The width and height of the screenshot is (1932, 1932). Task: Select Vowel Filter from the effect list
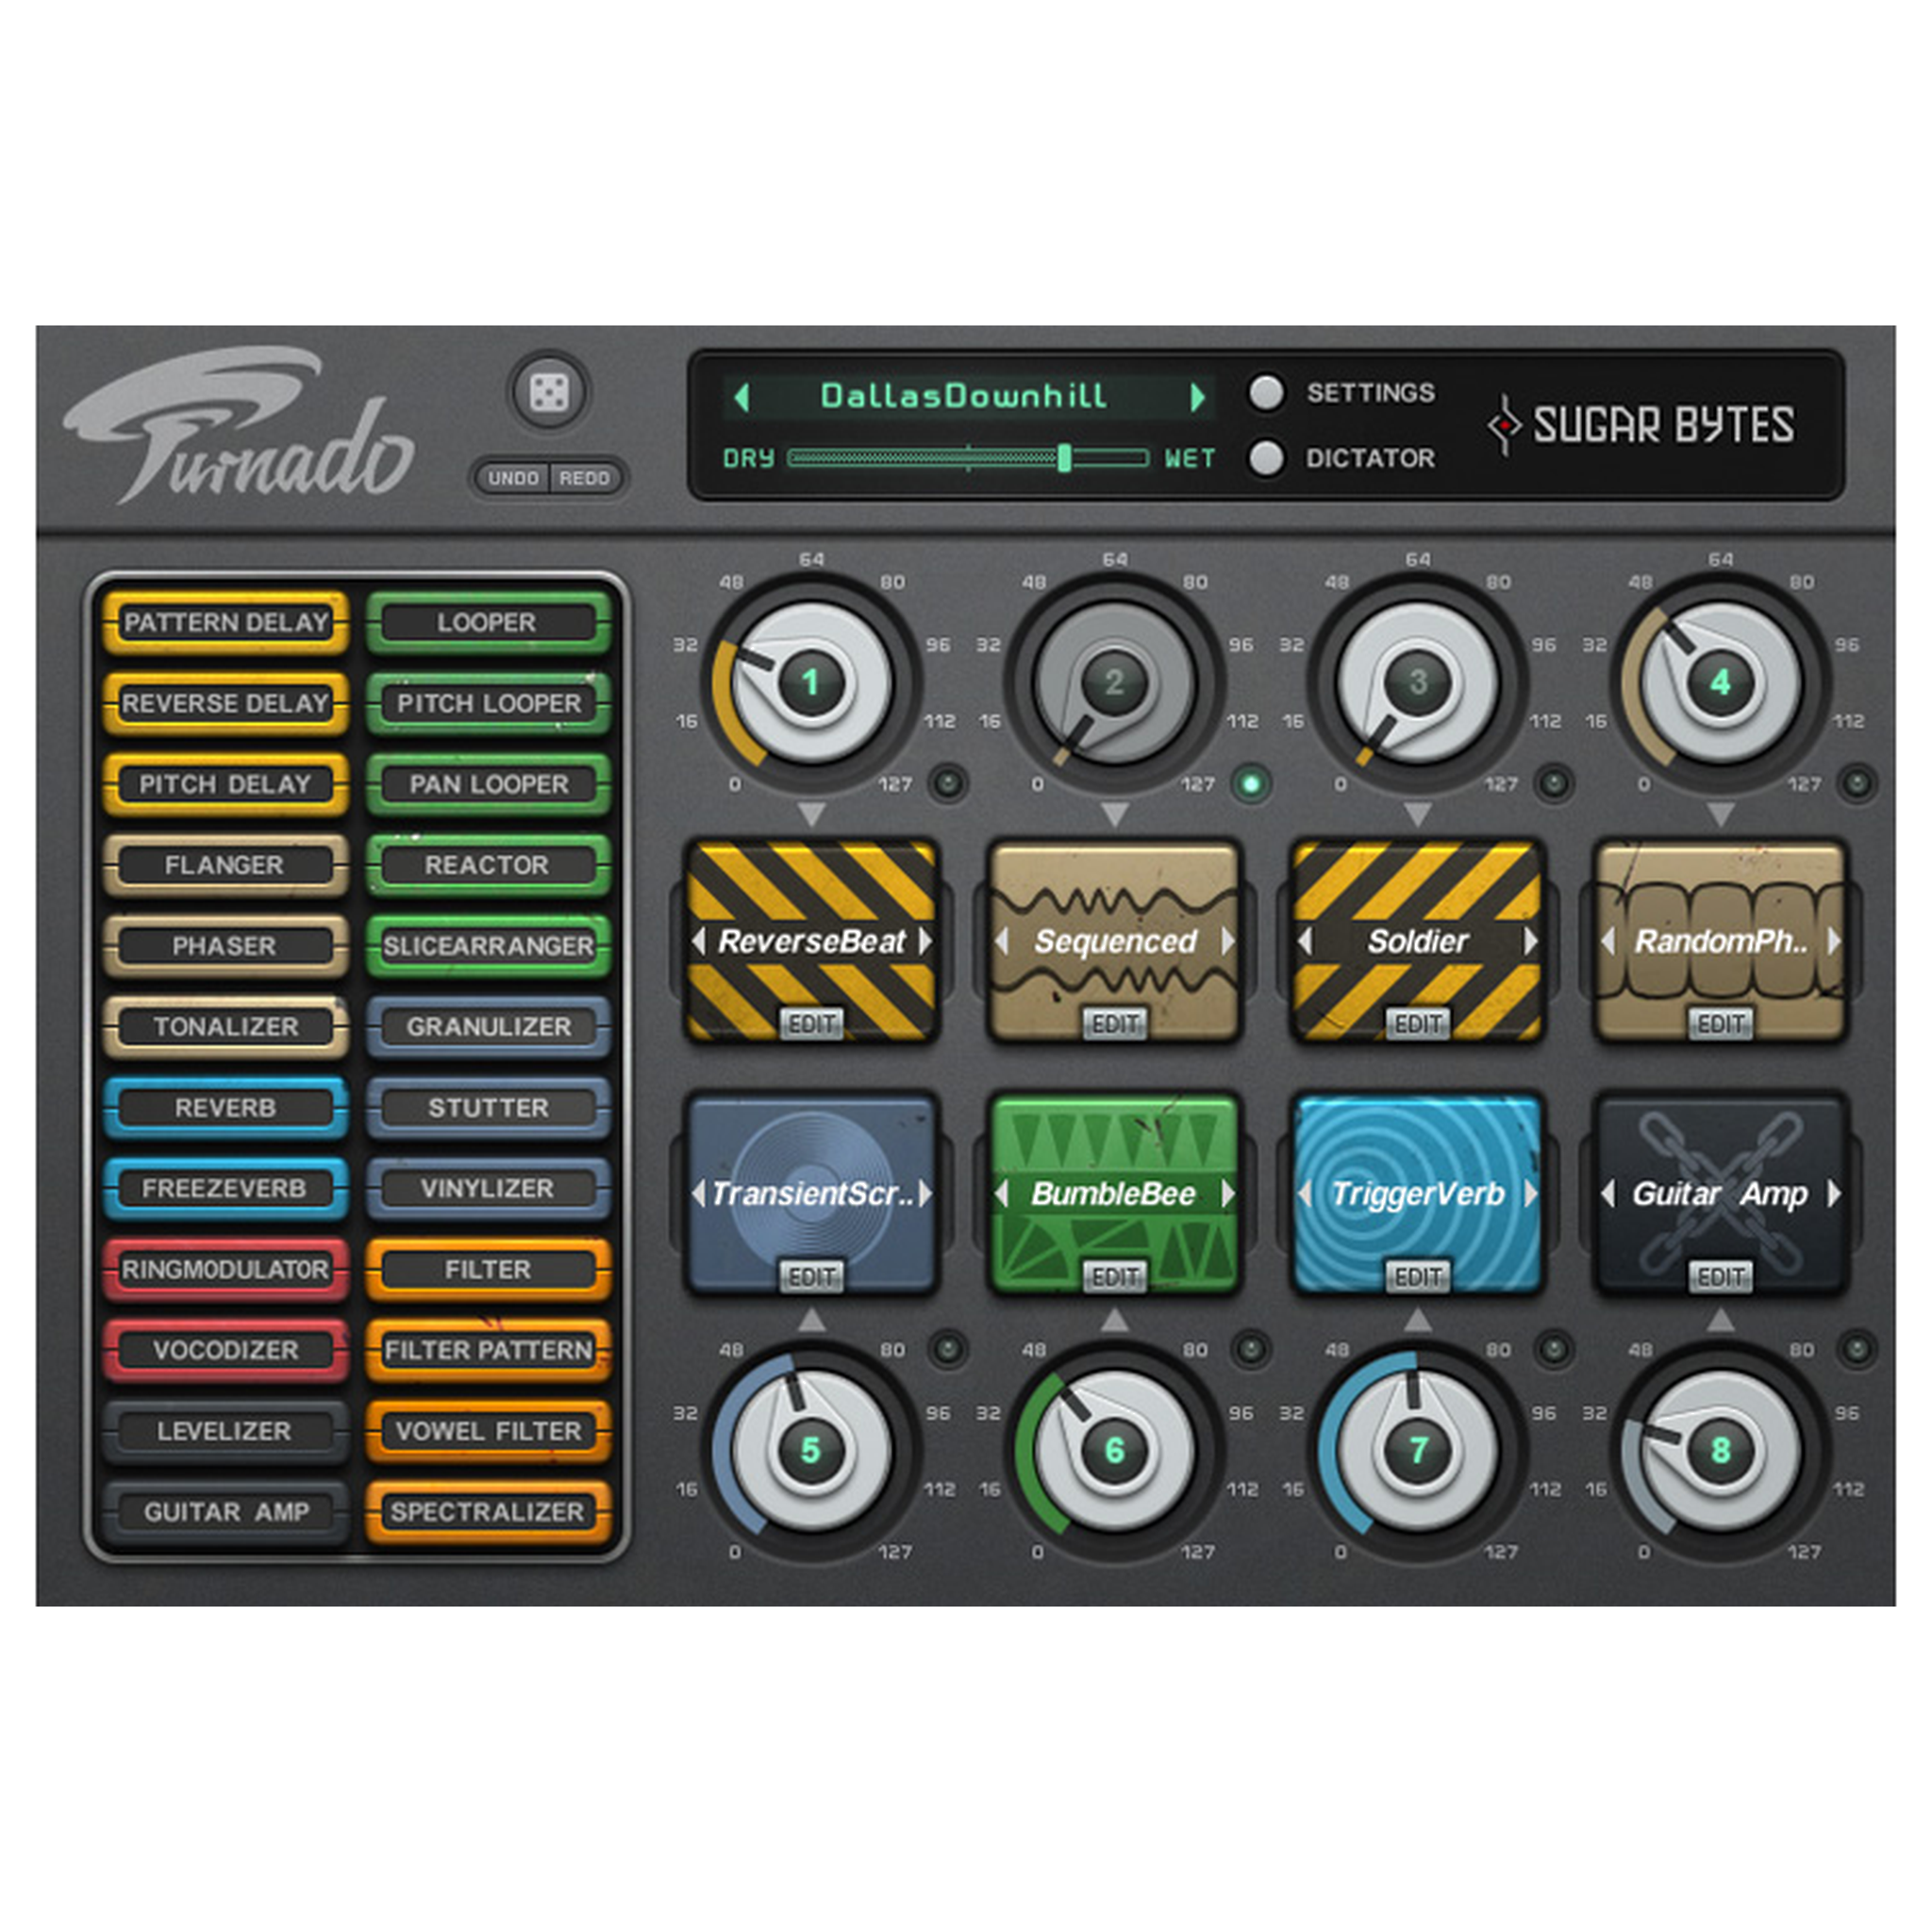pyautogui.click(x=488, y=1431)
